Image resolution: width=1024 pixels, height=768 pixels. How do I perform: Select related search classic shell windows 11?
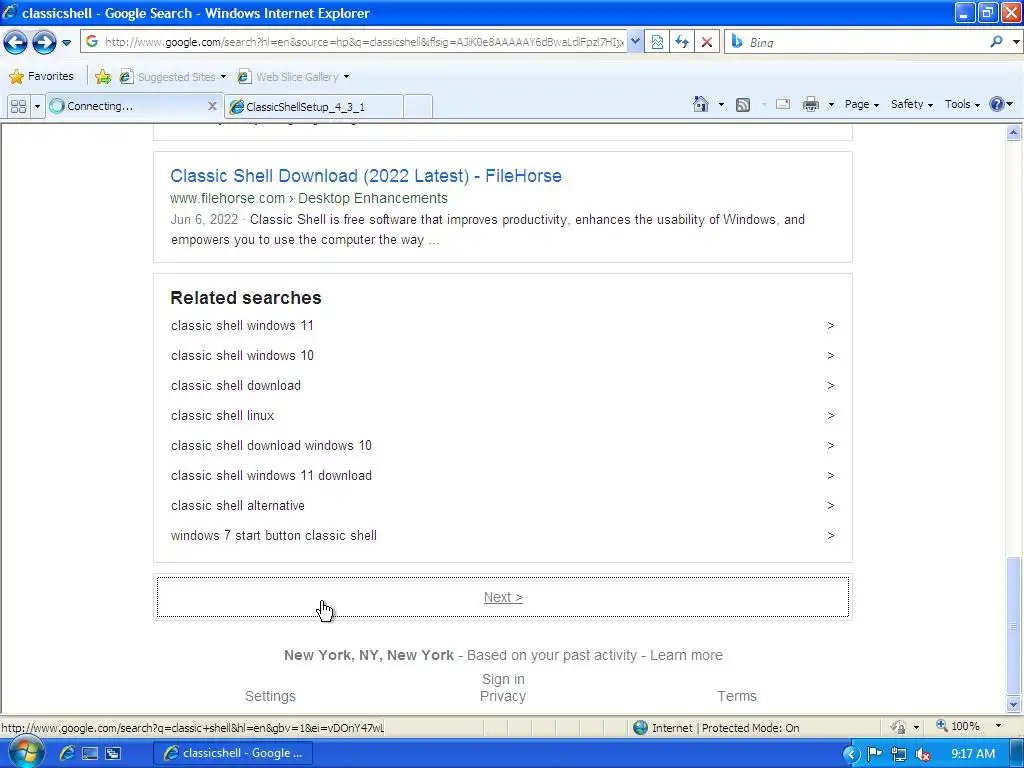coord(503,325)
